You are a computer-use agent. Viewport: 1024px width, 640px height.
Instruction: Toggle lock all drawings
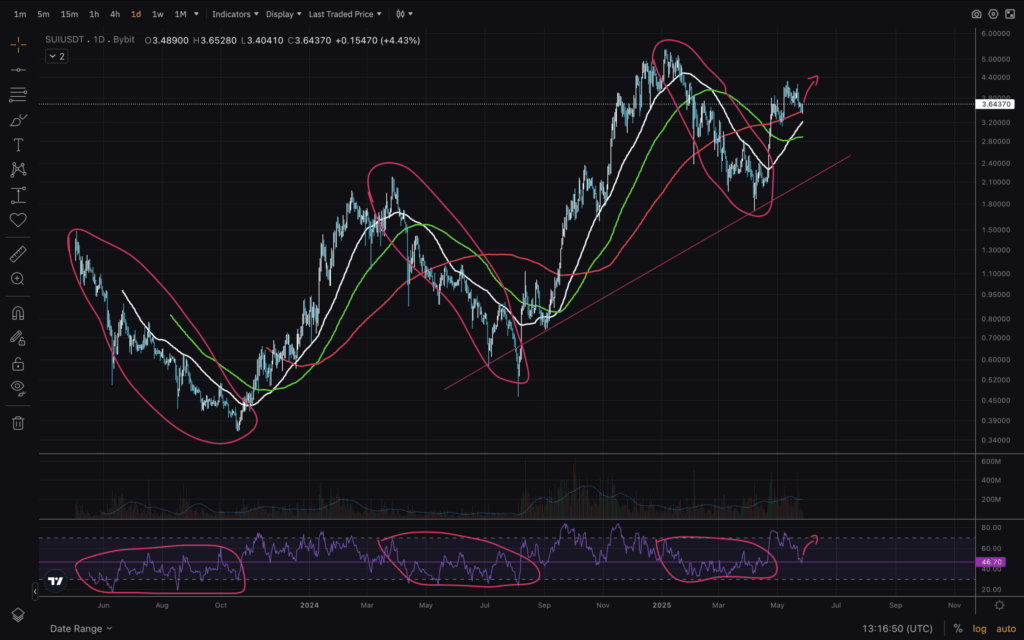pyautogui.click(x=18, y=363)
